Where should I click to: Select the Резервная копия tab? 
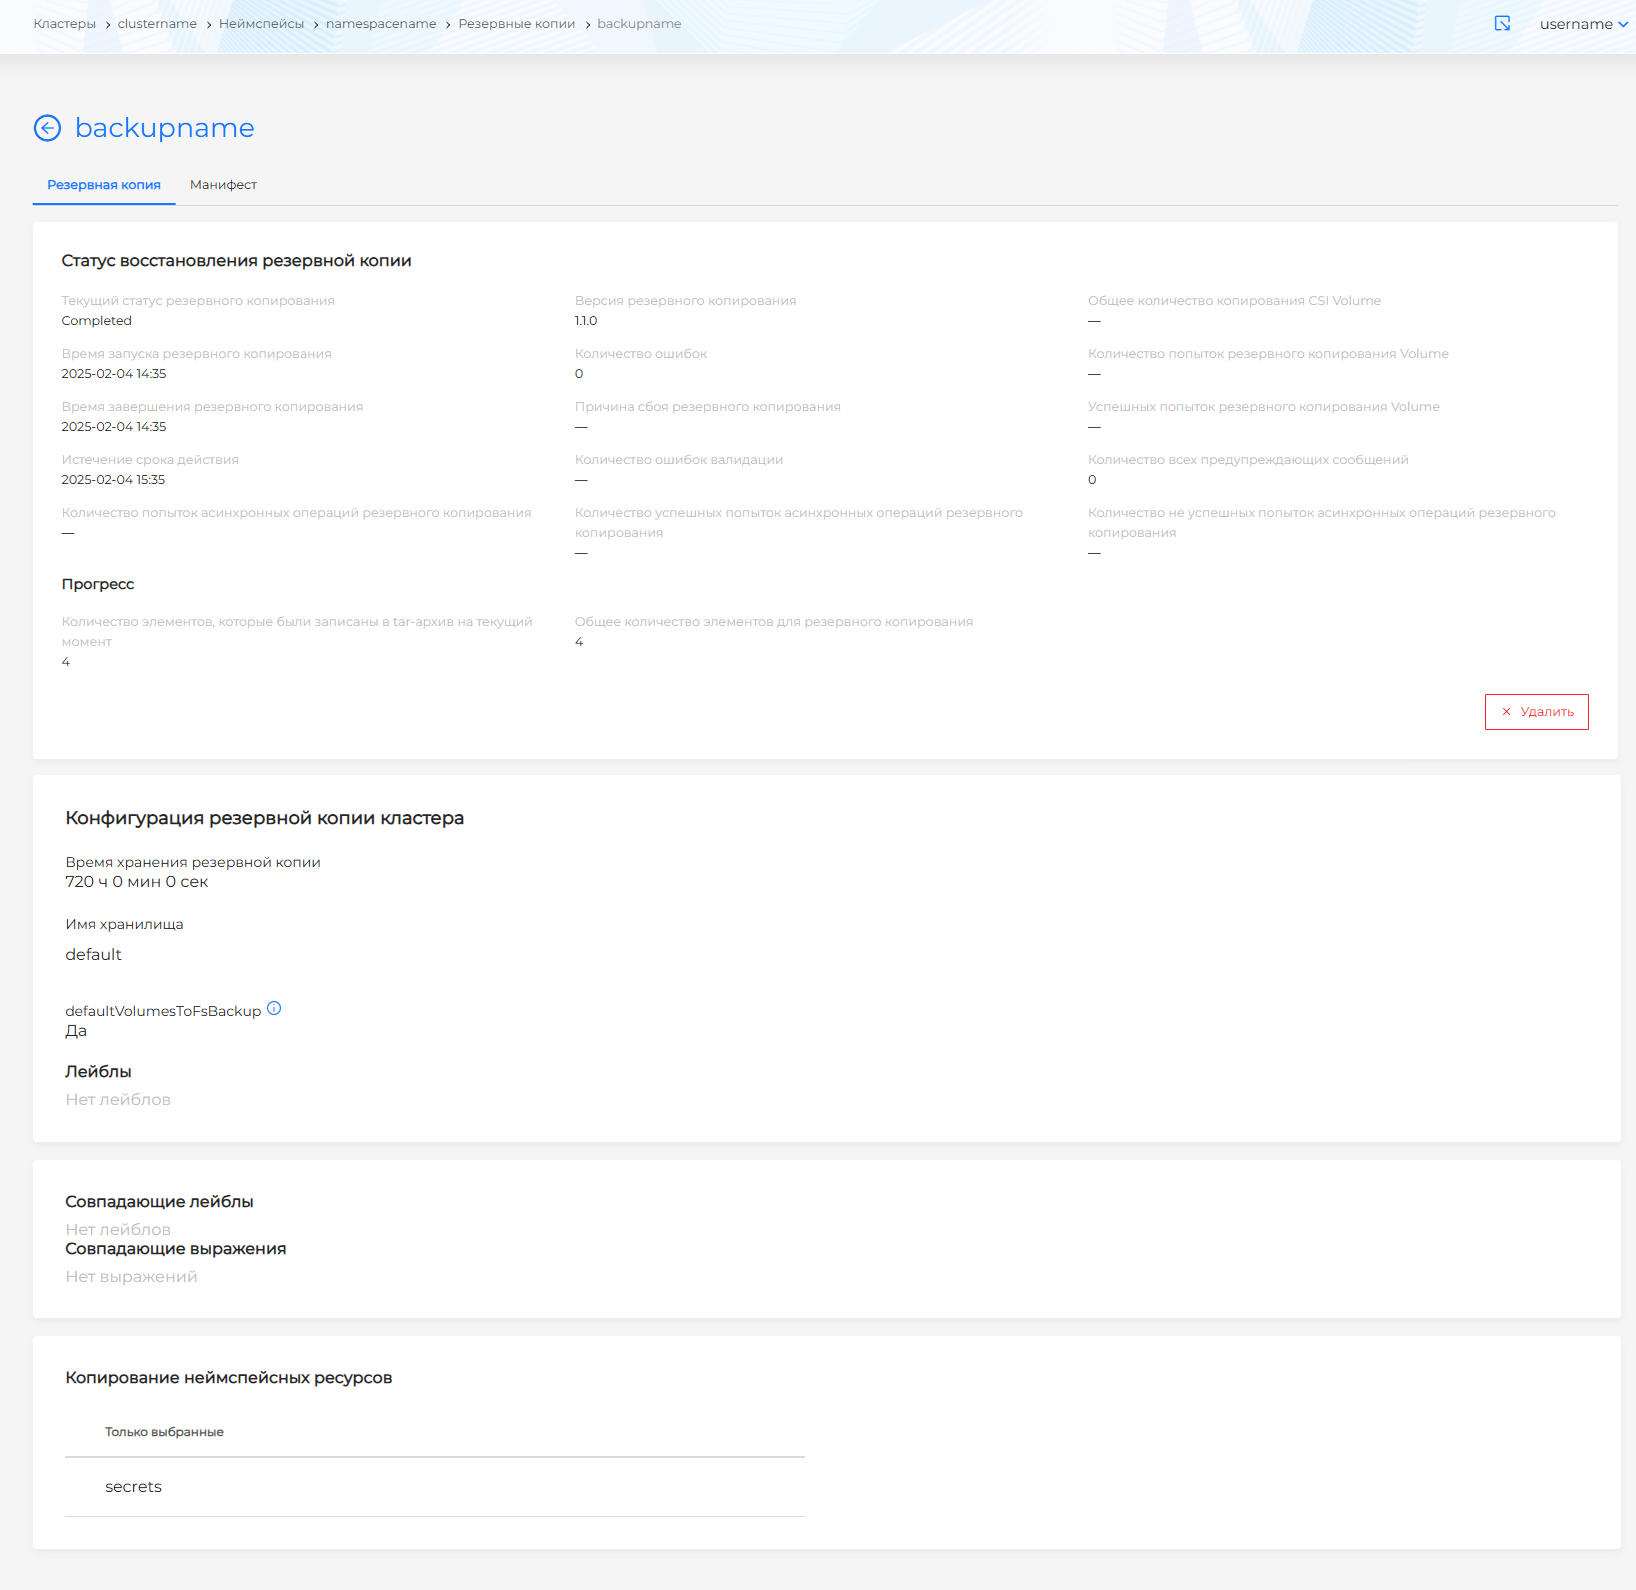tap(104, 185)
